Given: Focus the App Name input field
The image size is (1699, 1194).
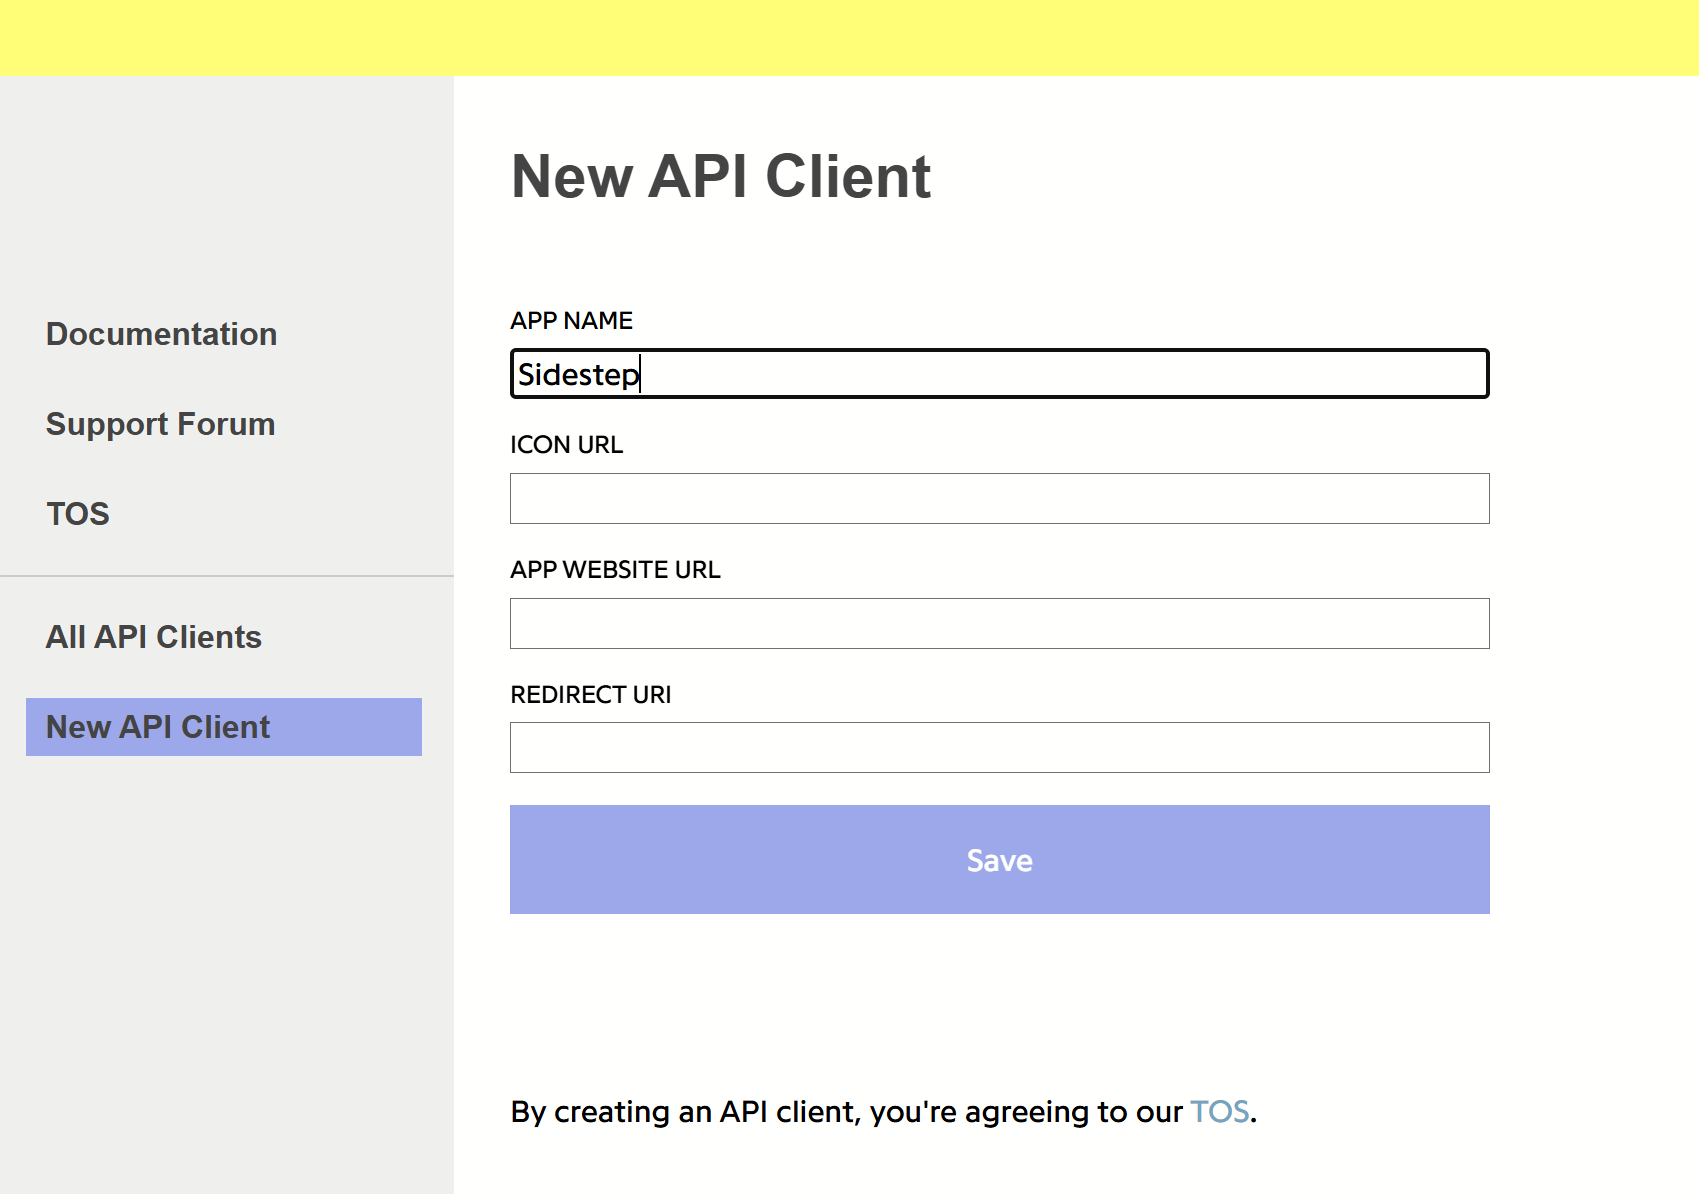Looking at the screenshot, I should tap(1000, 374).
